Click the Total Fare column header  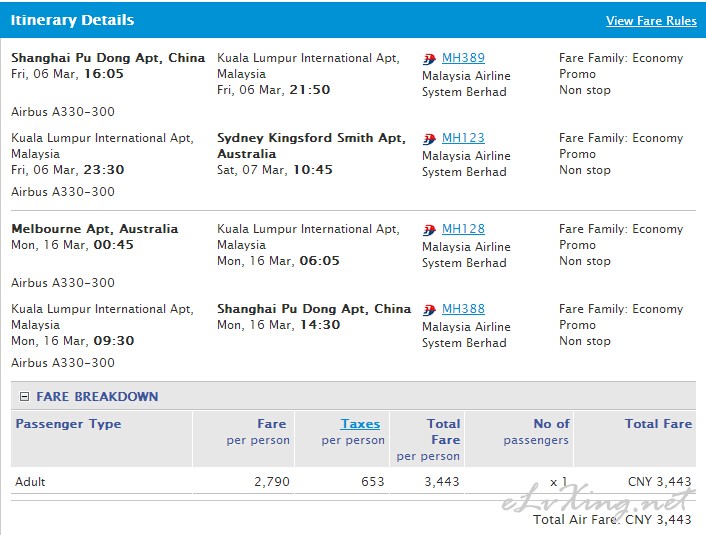658,424
